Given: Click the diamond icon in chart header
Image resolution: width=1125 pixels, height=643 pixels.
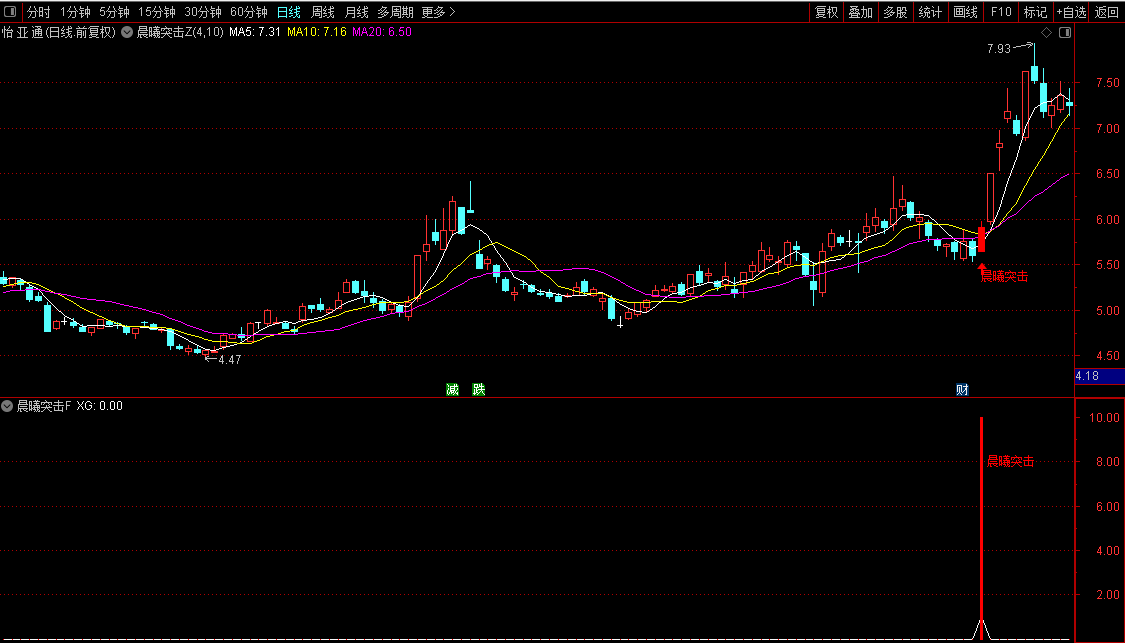Looking at the screenshot, I should 1046,32.
